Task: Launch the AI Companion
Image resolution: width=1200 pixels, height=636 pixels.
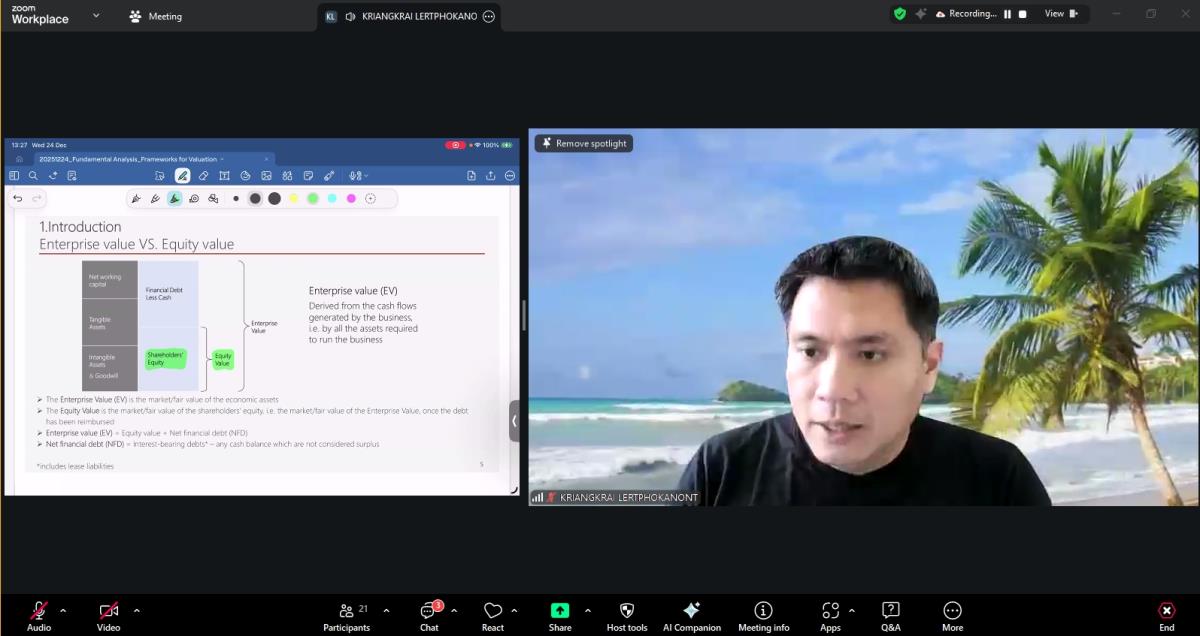Action: click(691, 615)
